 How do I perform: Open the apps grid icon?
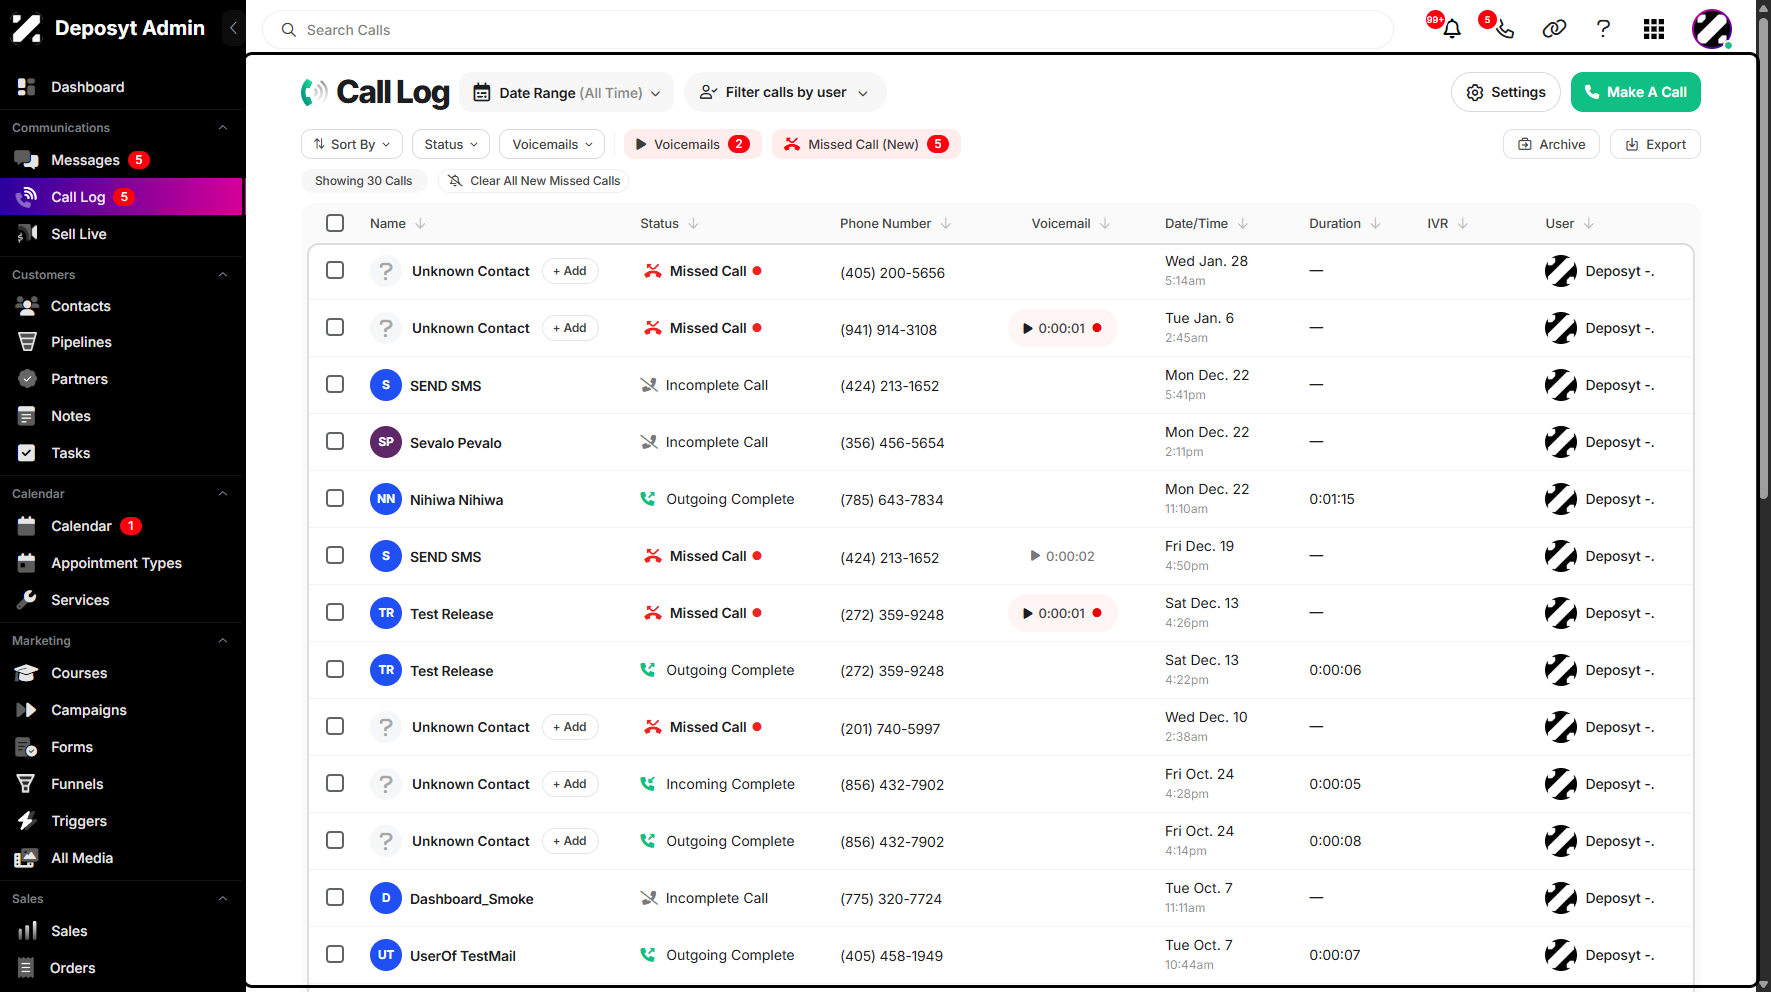pyautogui.click(x=1654, y=29)
